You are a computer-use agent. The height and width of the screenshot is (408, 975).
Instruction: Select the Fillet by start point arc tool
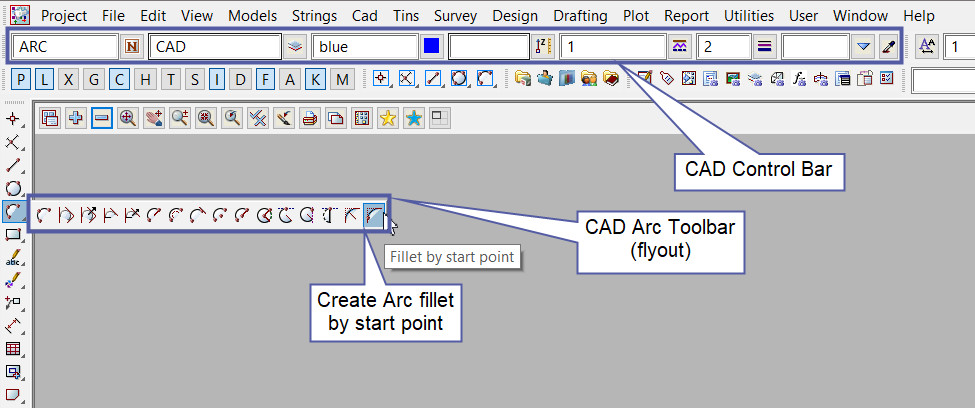click(x=374, y=215)
